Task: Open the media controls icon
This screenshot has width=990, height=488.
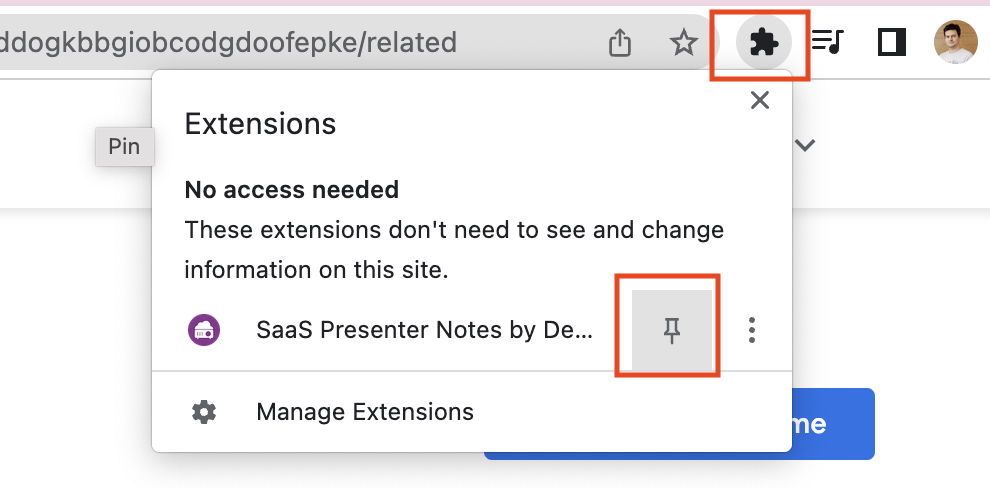Action: (x=828, y=42)
